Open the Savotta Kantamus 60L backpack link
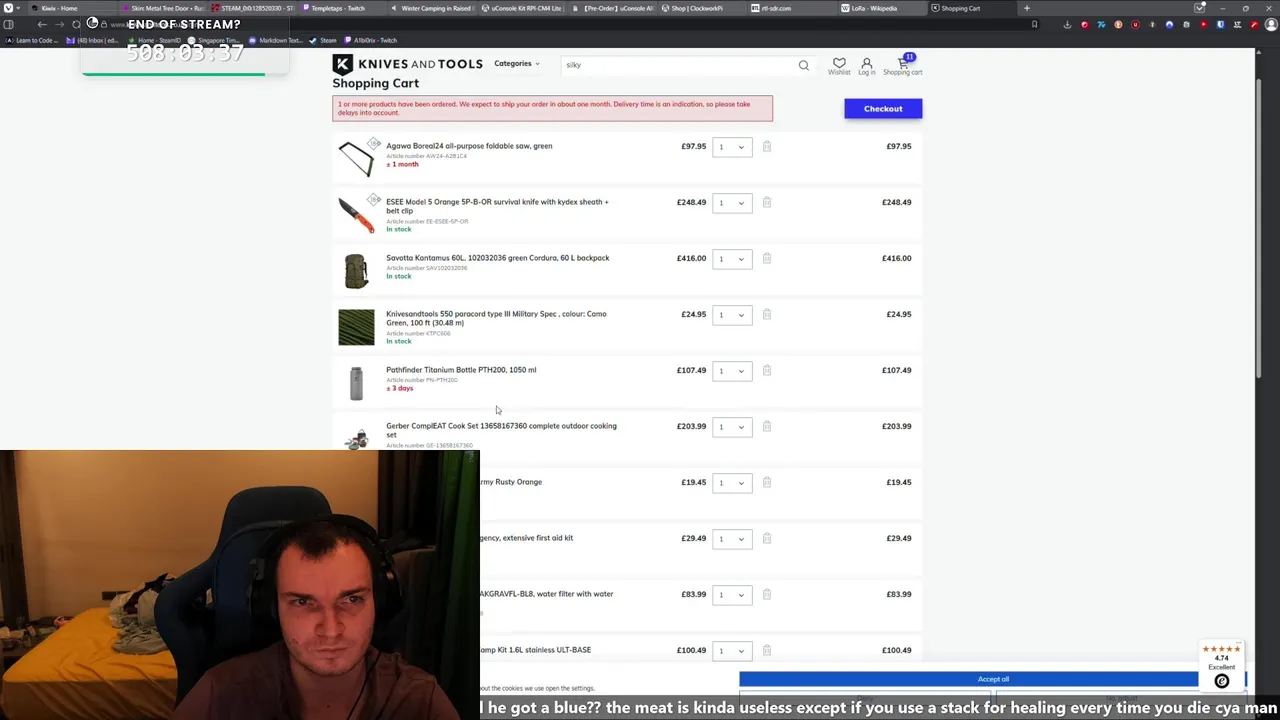The width and height of the screenshot is (1280, 720). [497, 258]
